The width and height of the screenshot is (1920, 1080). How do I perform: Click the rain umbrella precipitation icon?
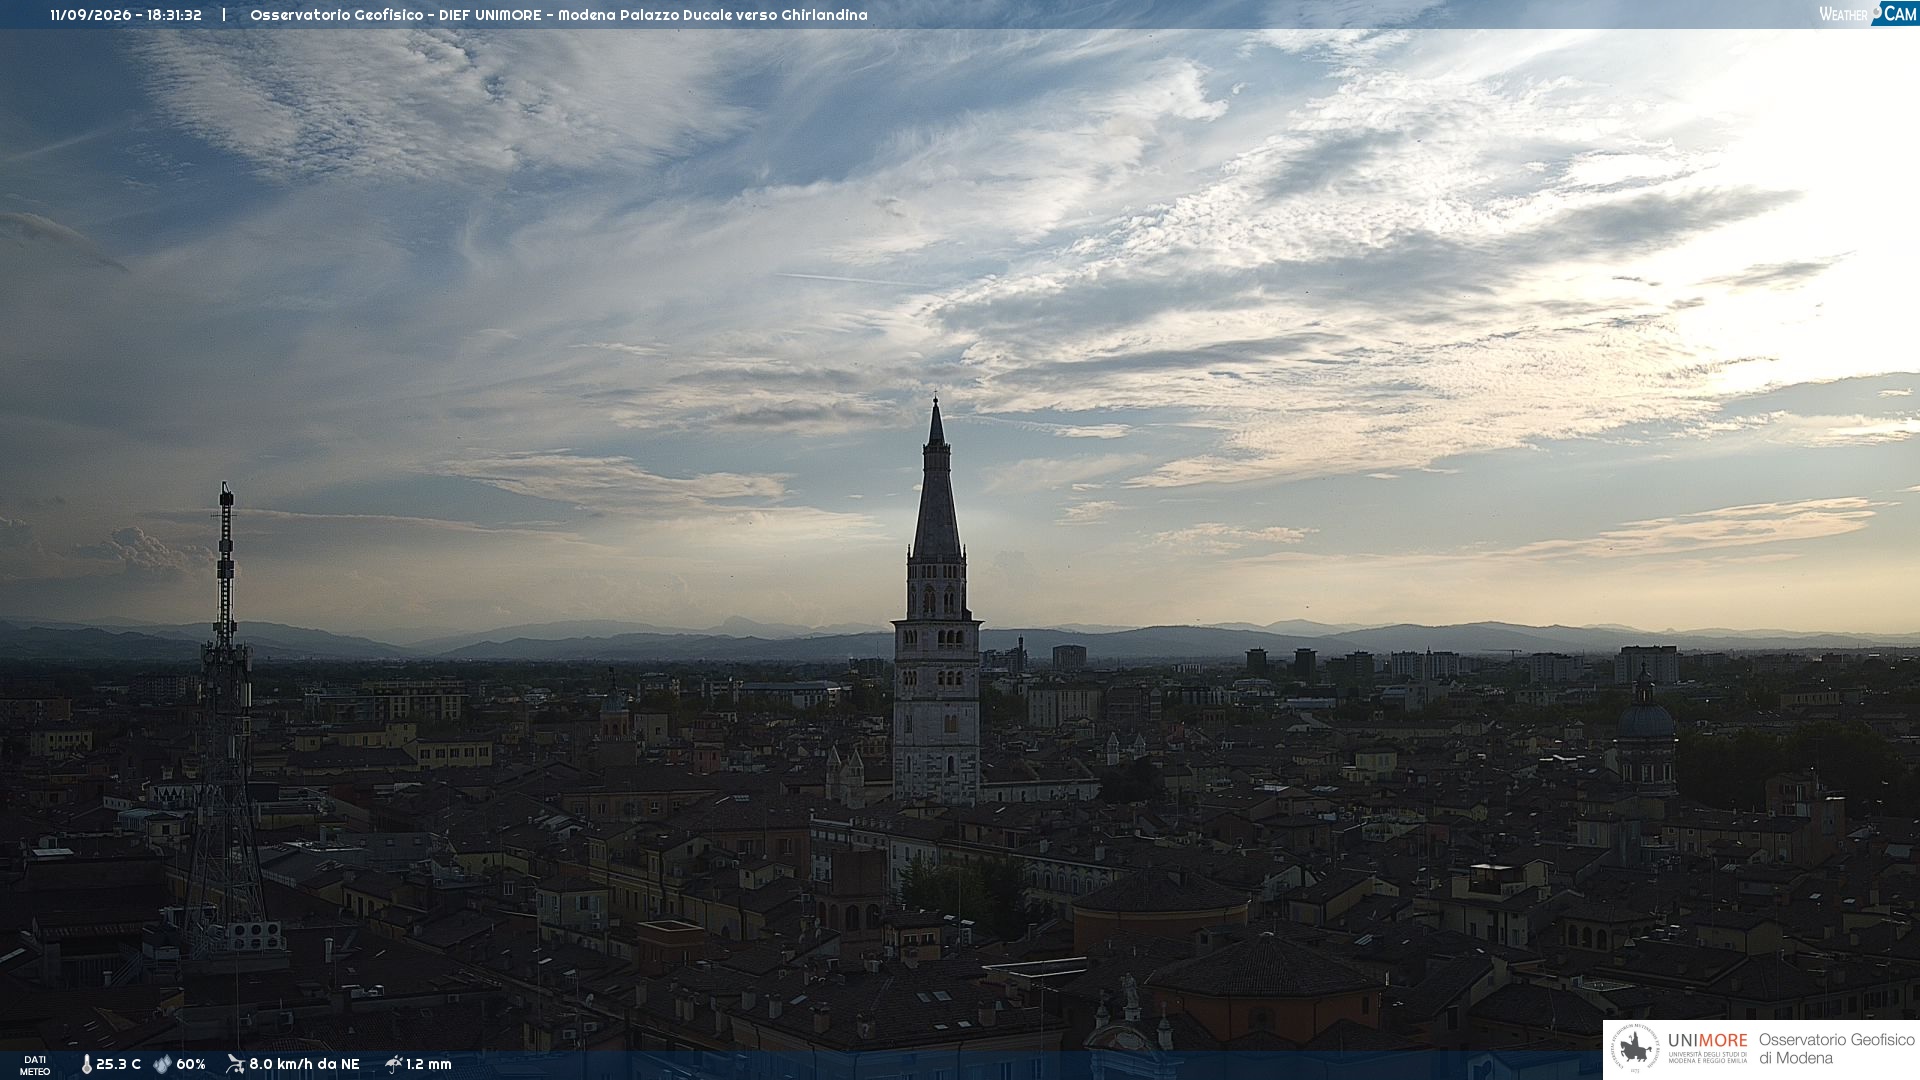[393, 1064]
